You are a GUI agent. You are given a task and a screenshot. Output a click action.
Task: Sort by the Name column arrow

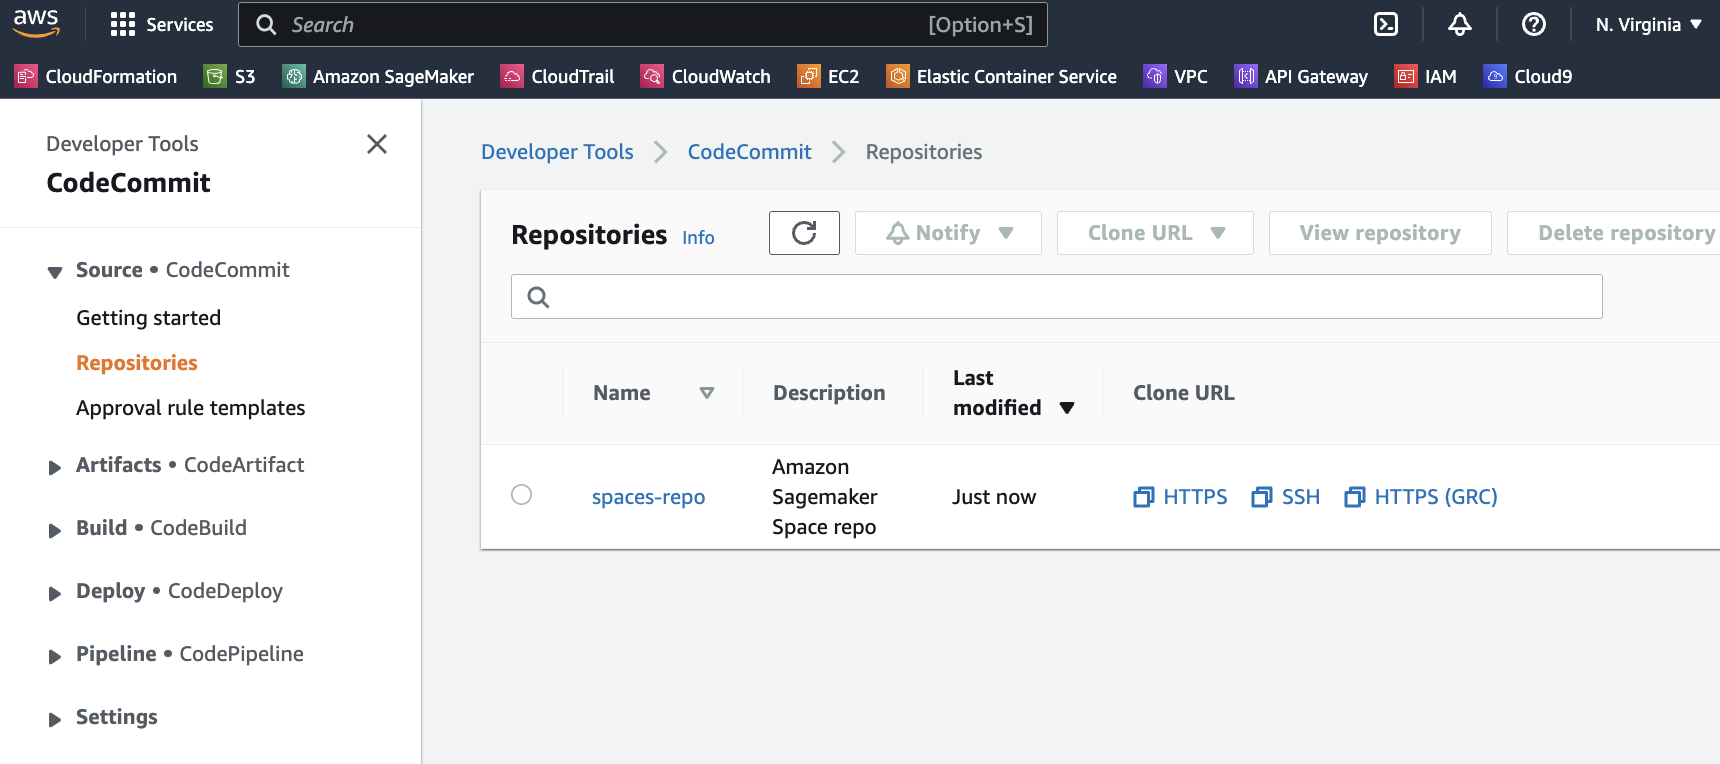point(707,393)
